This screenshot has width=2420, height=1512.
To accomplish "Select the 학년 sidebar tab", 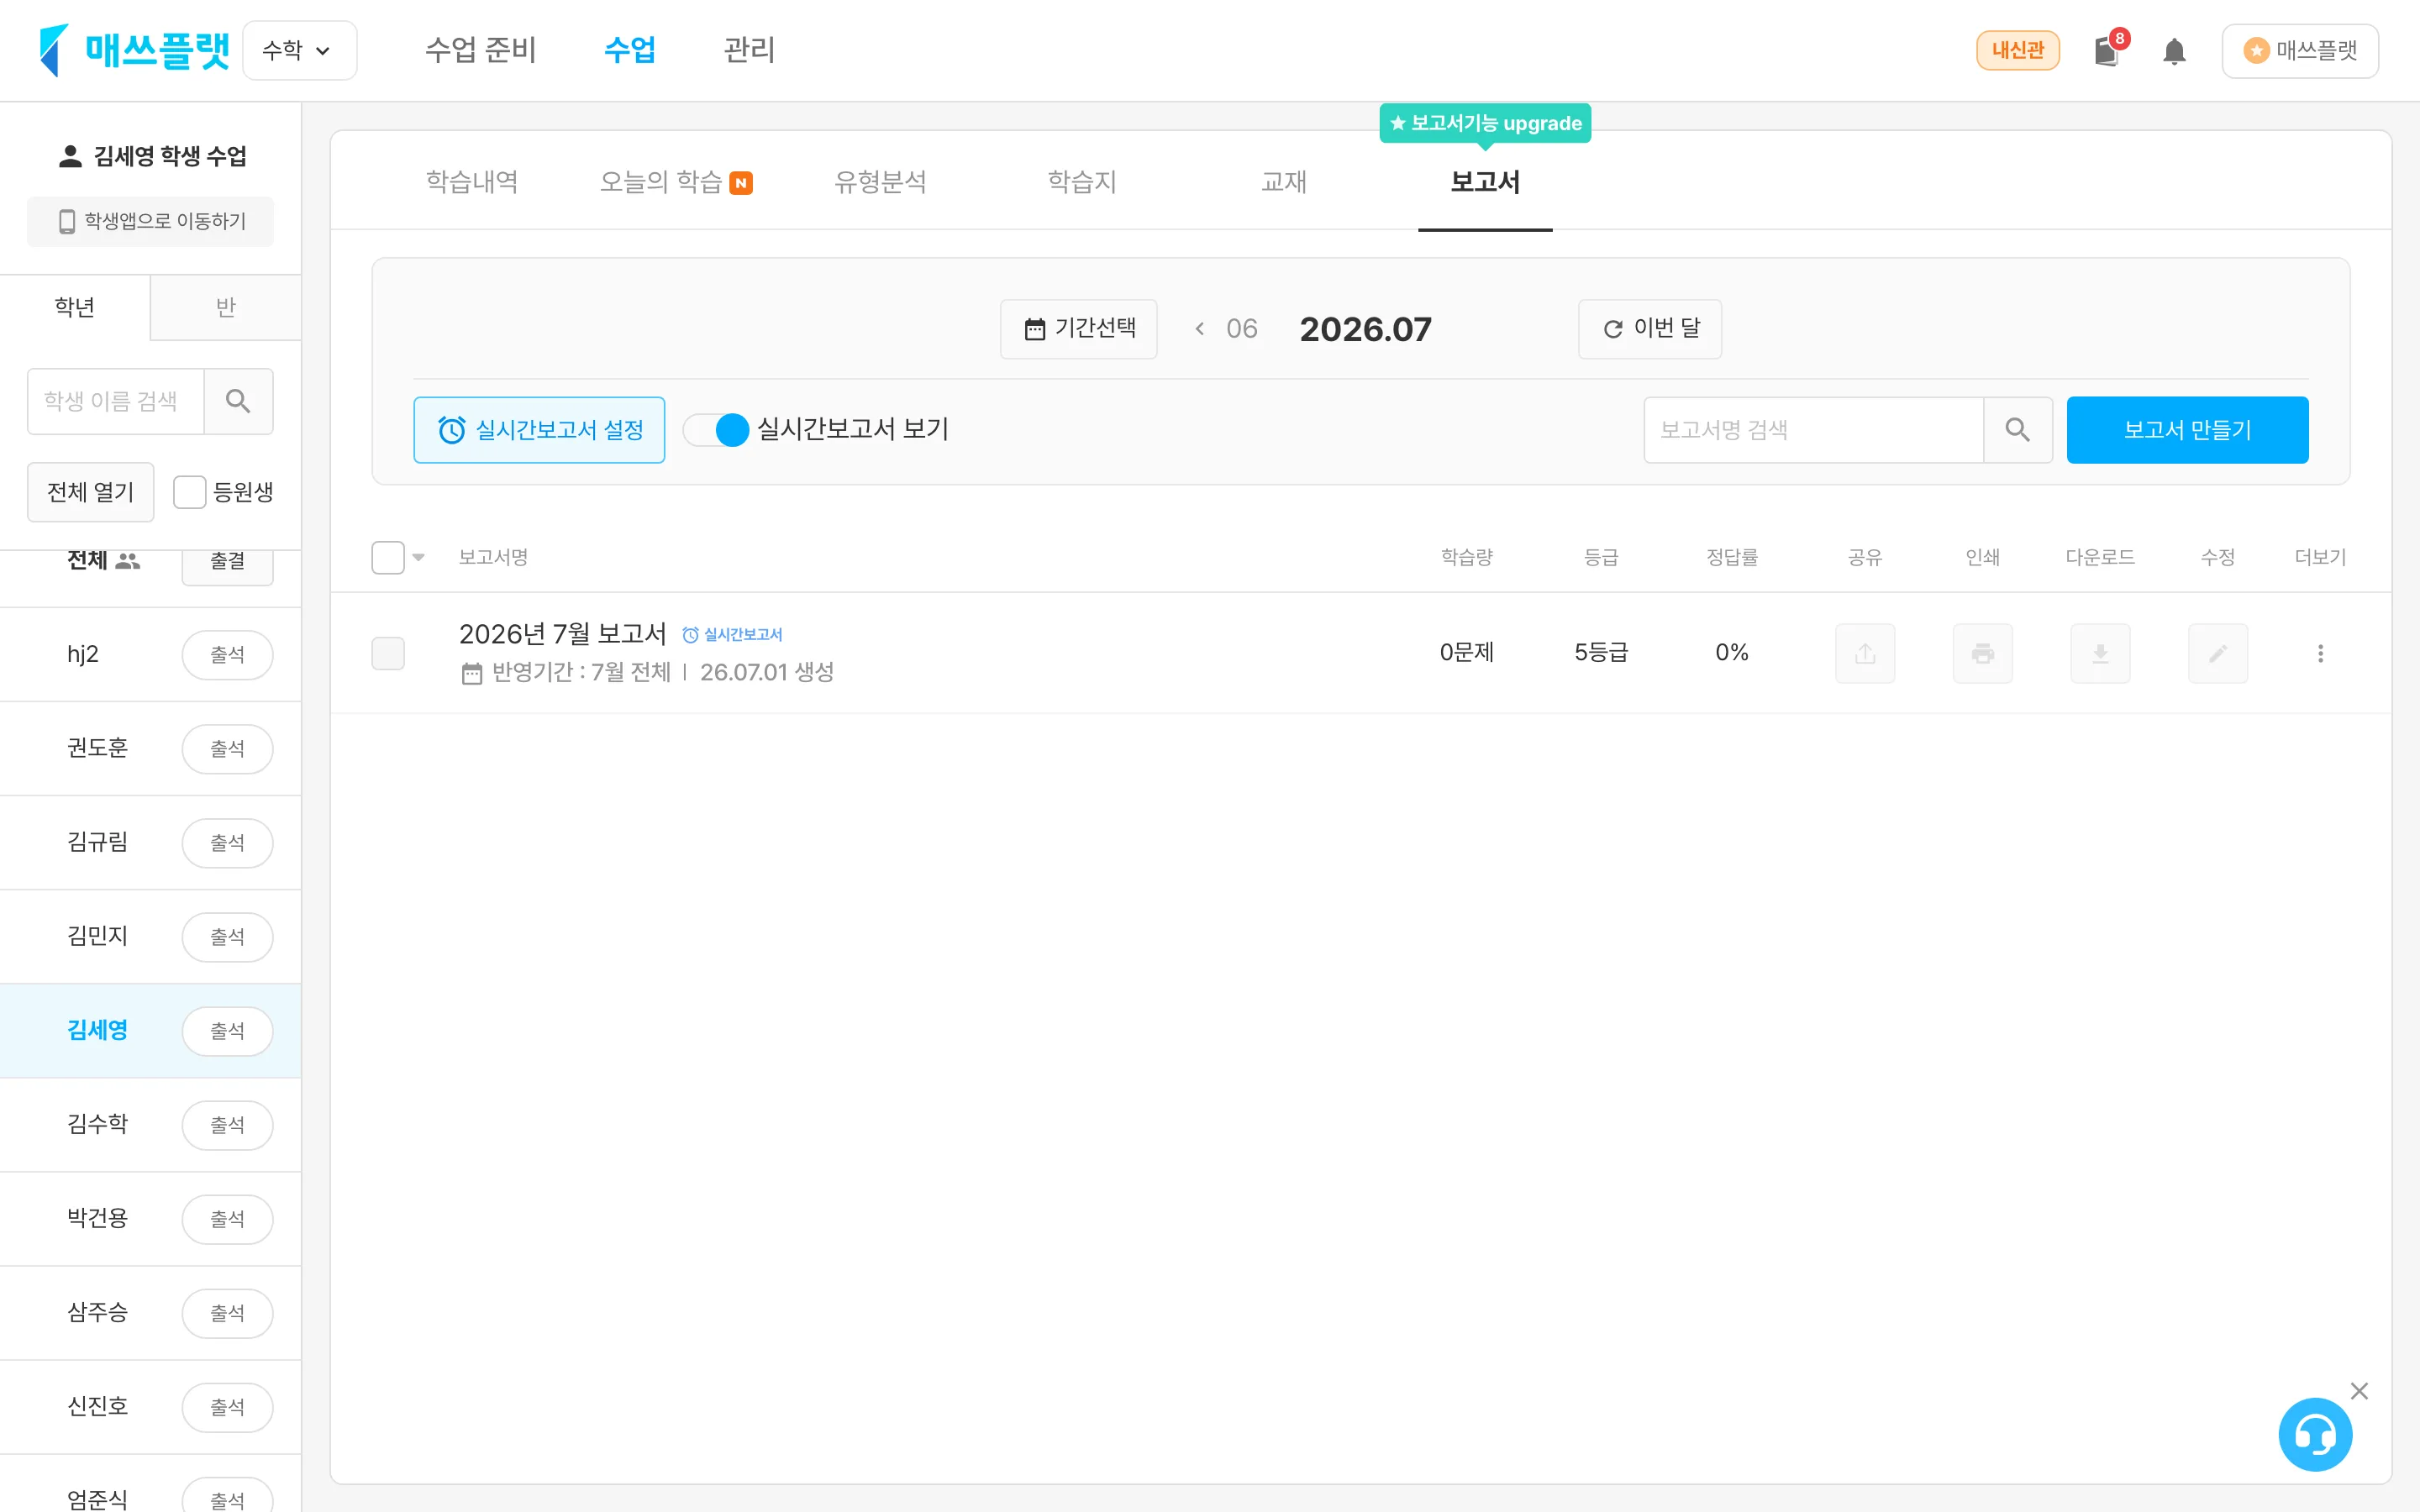I will click(75, 307).
